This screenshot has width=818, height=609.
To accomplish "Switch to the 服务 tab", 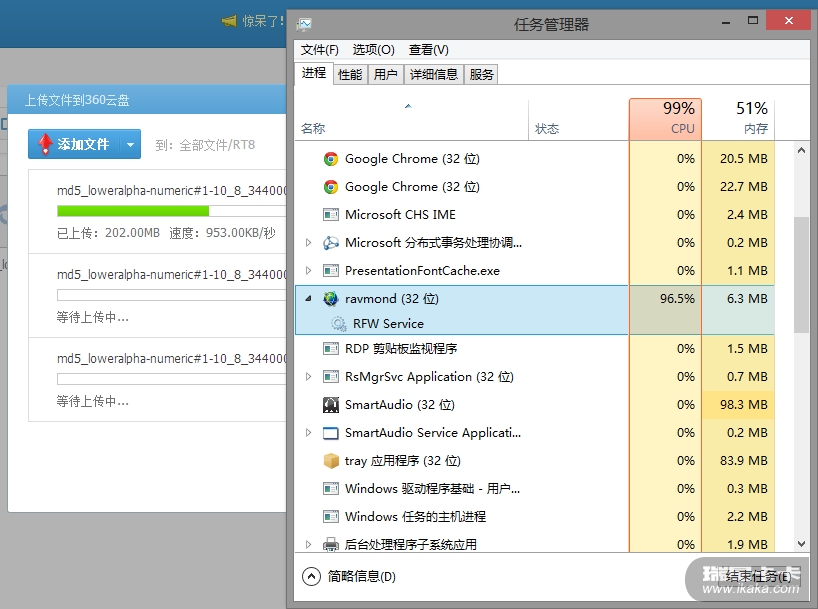I will (x=481, y=75).
